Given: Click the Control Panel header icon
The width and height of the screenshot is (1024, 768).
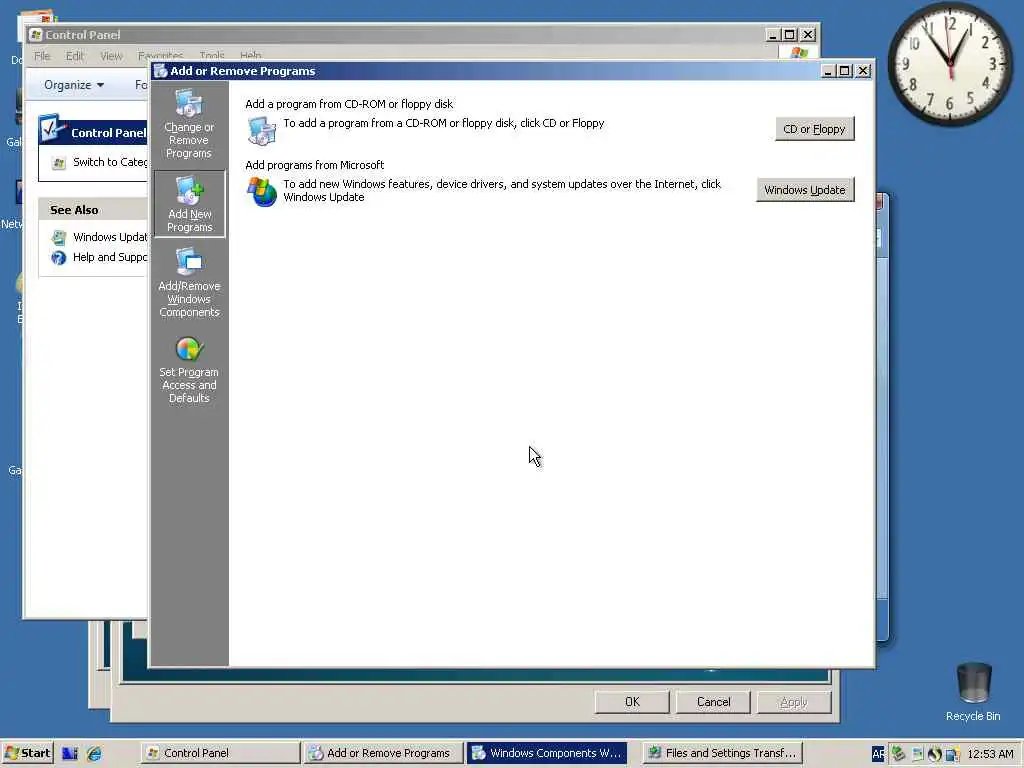Looking at the screenshot, I should point(52,129).
